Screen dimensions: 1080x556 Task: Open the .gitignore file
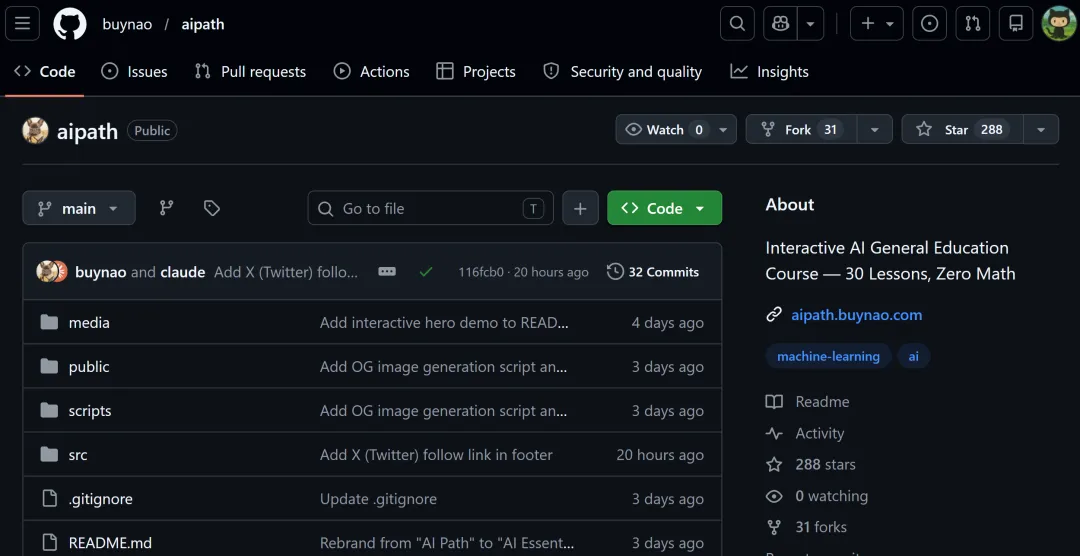(x=101, y=499)
